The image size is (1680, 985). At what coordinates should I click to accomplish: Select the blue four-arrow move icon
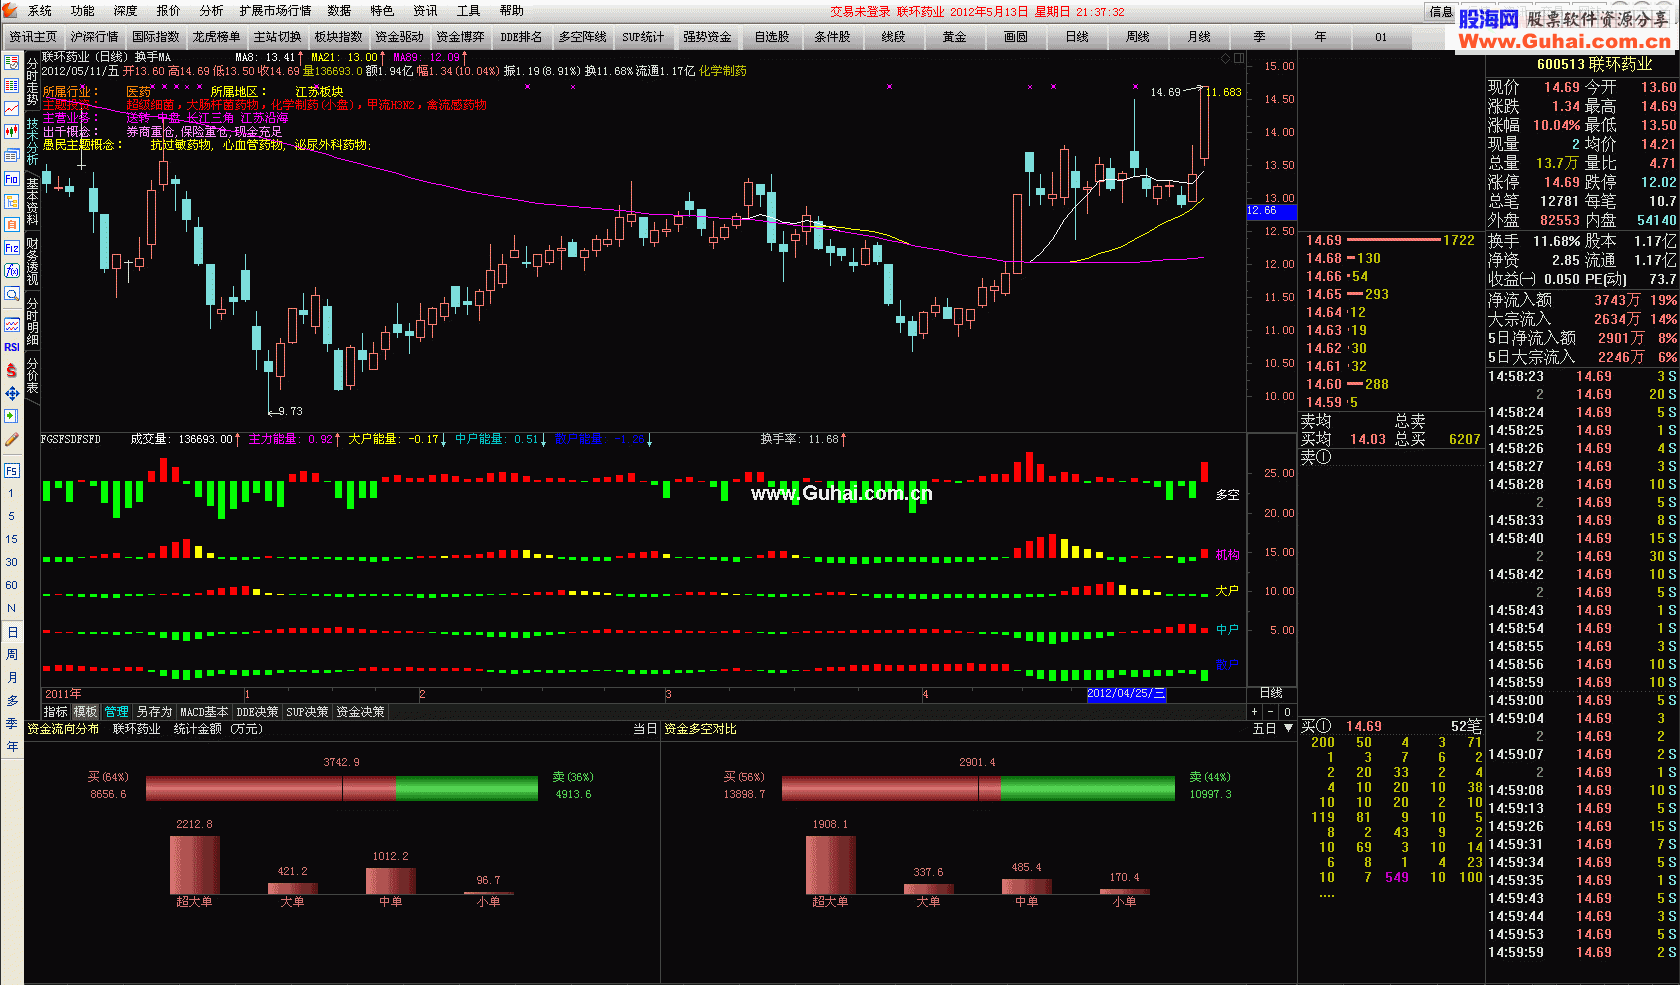click(x=12, y=393)
